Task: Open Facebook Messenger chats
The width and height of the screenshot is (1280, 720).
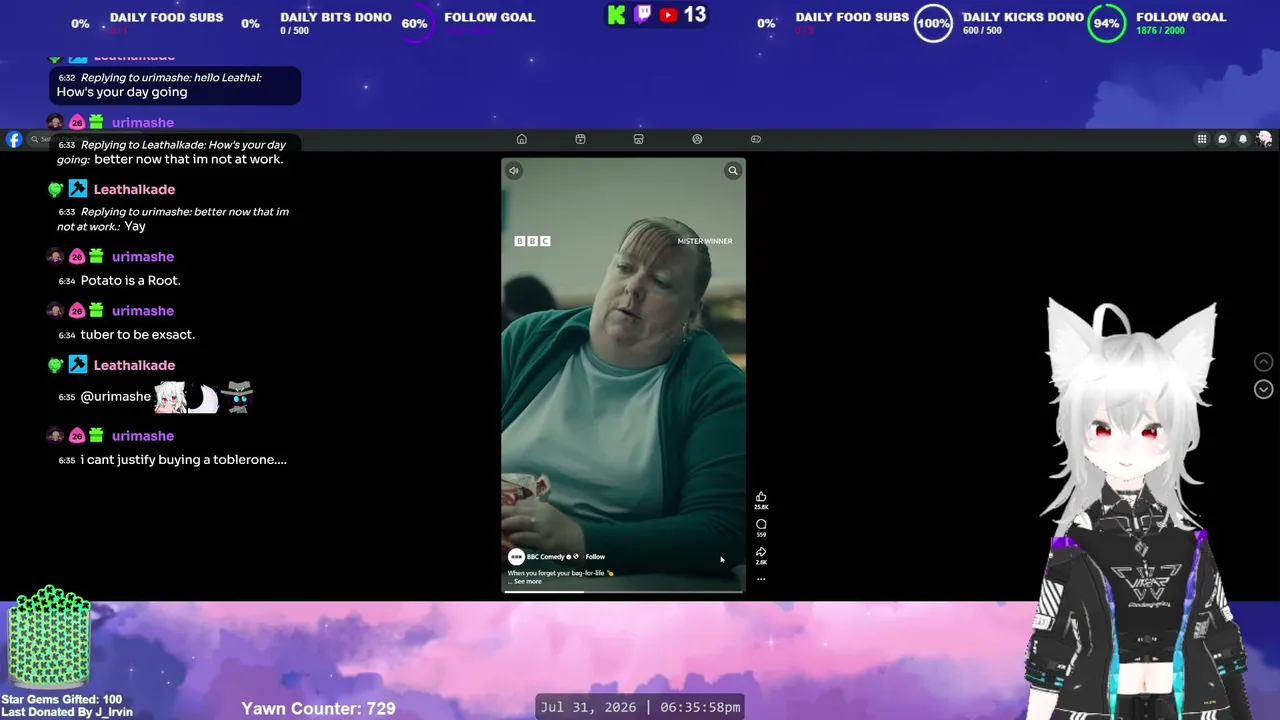Action: [1222, 139]
